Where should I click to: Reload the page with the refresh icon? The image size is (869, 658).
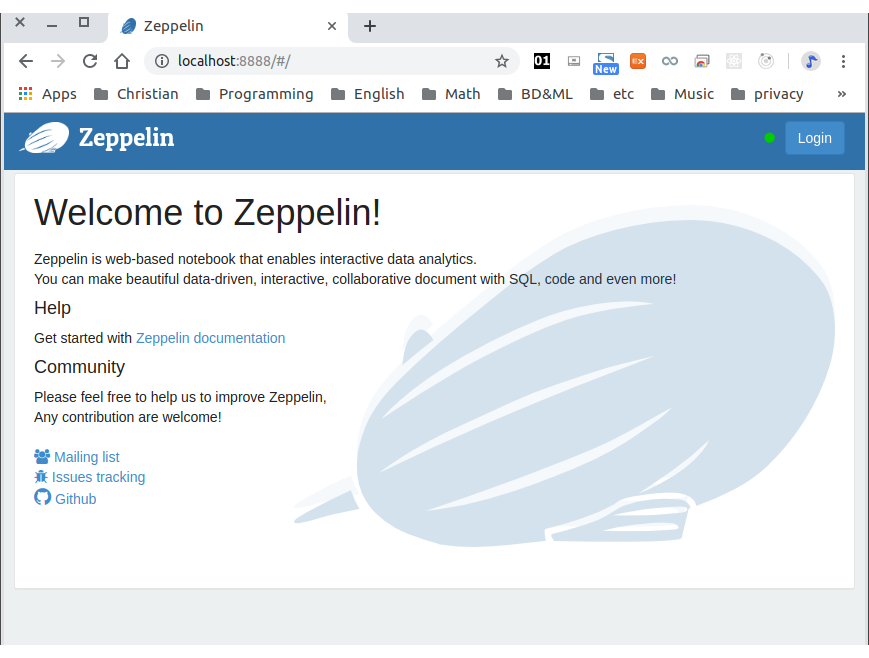coord(90,61)
